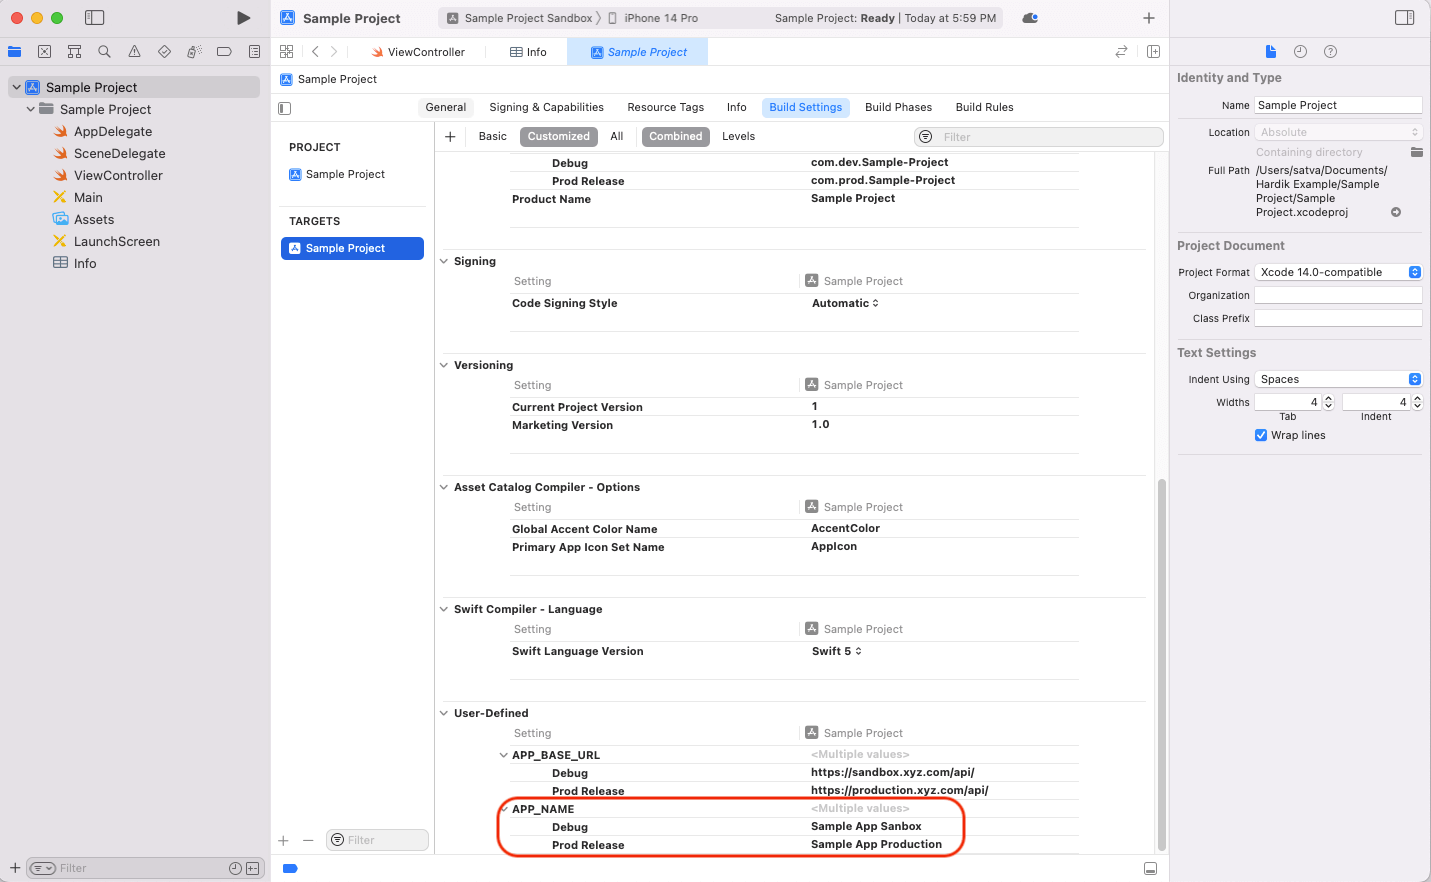Choose the iPhone 14 Pro destination
The width and height of the screenshot is (1431, 882).
pos(654,18)
